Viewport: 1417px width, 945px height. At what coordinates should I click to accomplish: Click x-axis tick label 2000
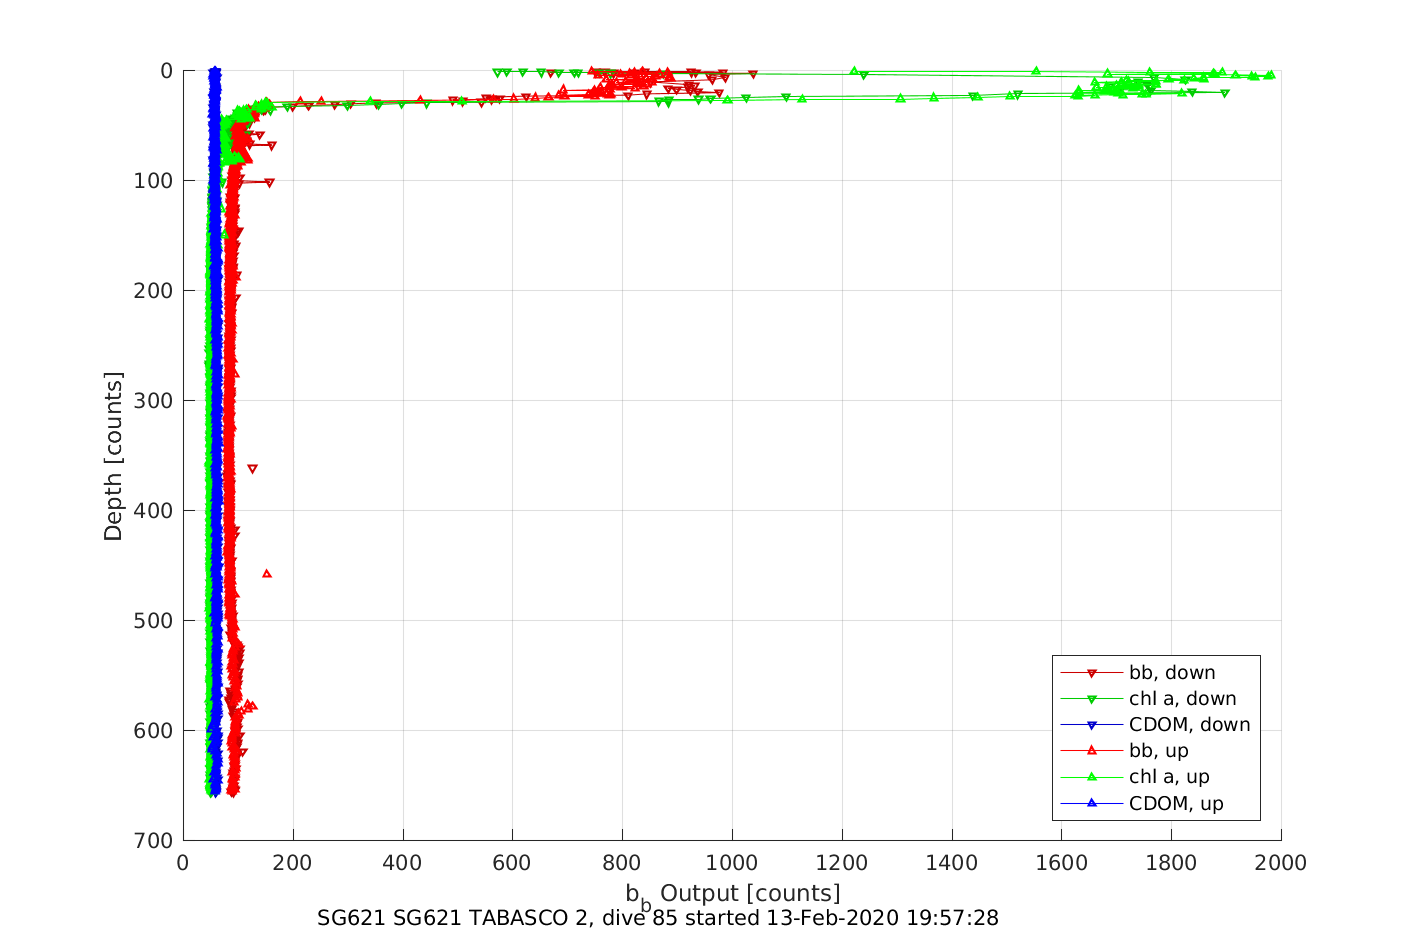click(1281, 863)
